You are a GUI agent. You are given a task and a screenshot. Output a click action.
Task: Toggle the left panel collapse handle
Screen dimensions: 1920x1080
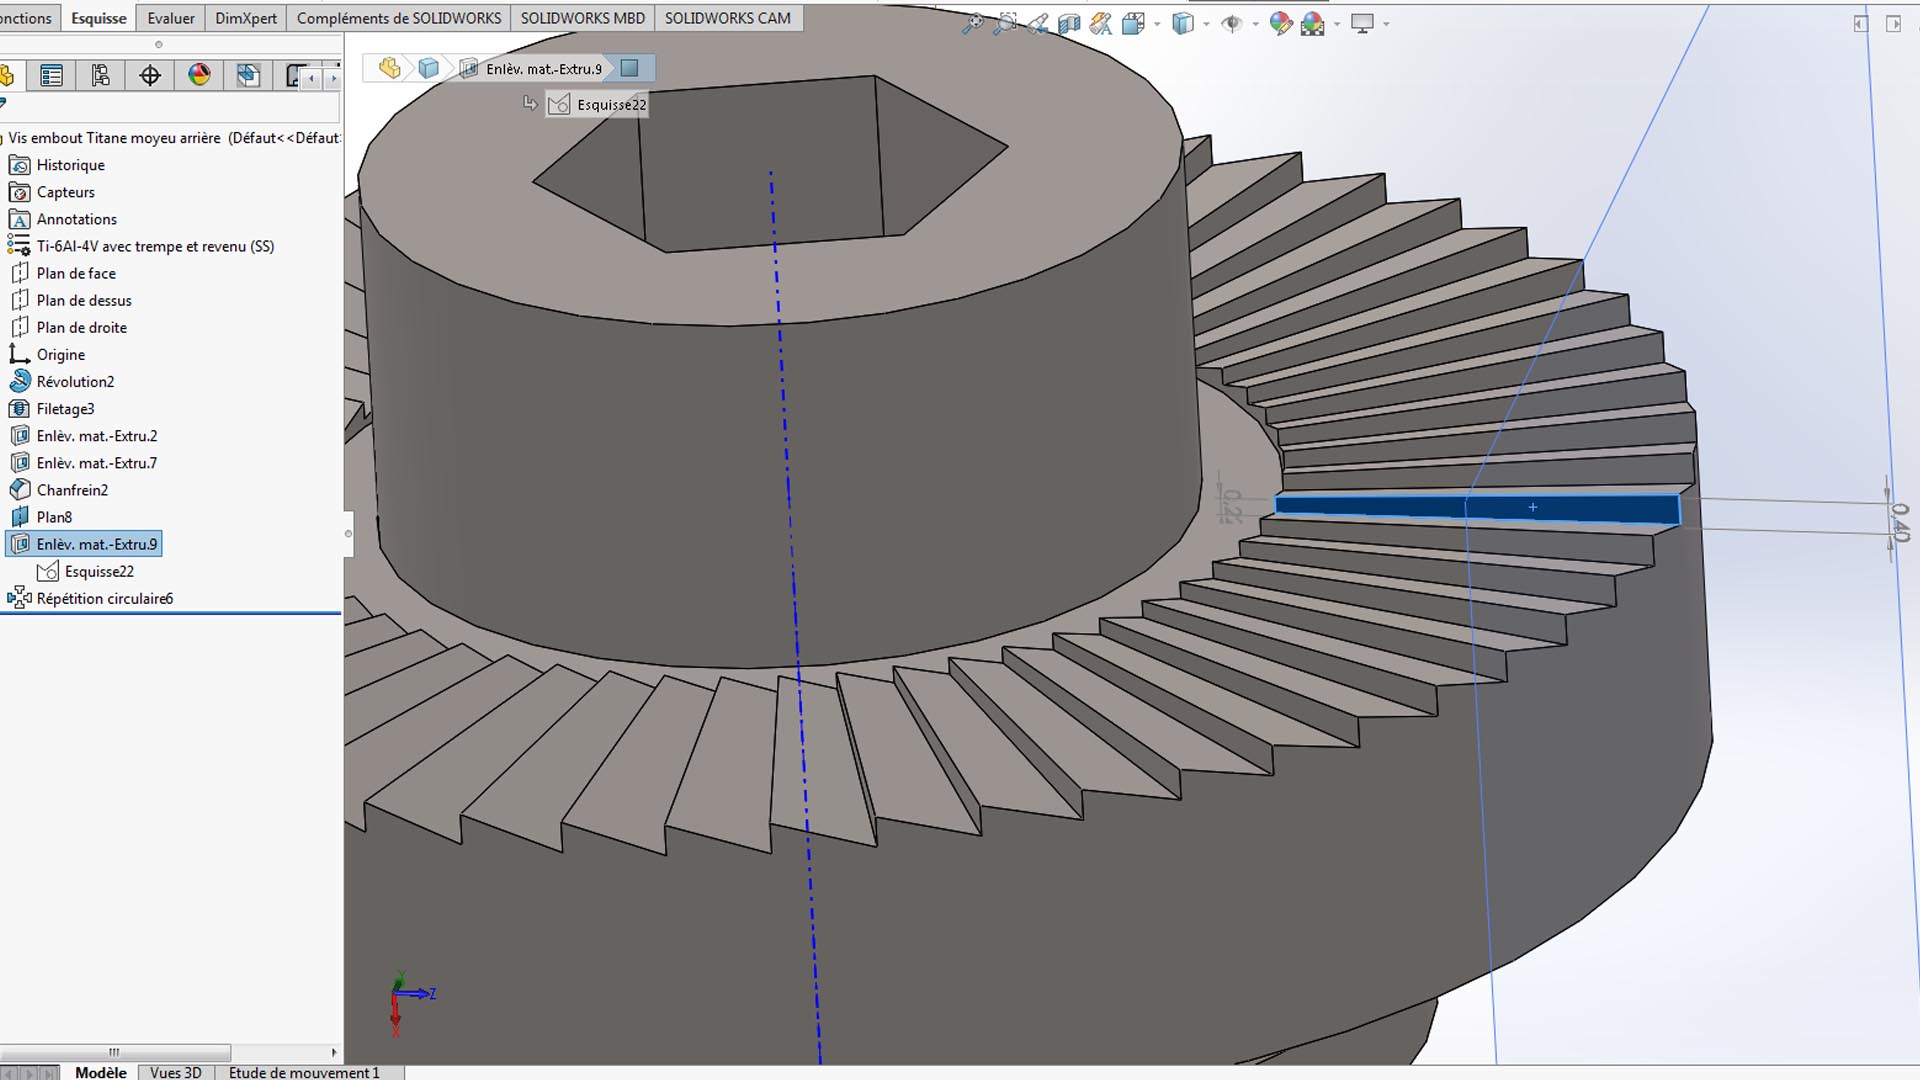[x=348, y=533]
